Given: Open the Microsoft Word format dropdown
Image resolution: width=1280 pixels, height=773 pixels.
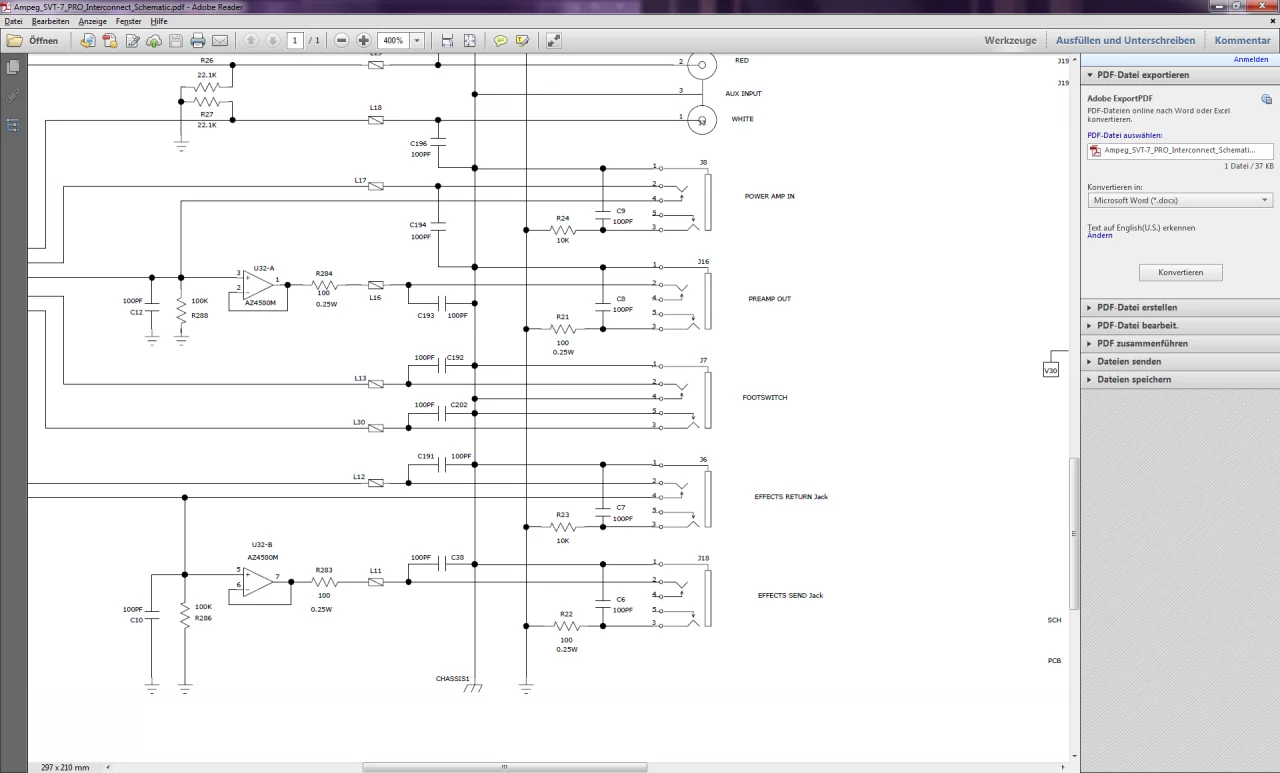Looking at the screenshot, I should tap(1180, 200).
